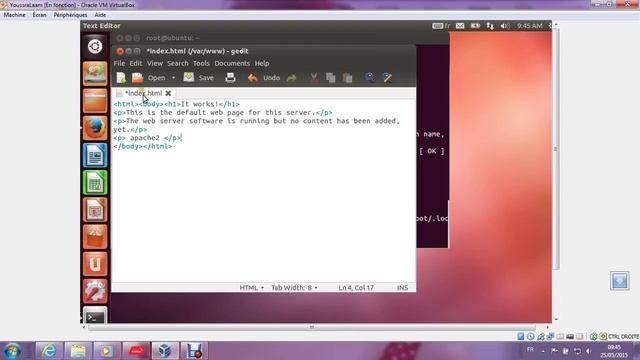Open gedit Documents menu
This screenshot has width=640, height=360.
[232, 63]
